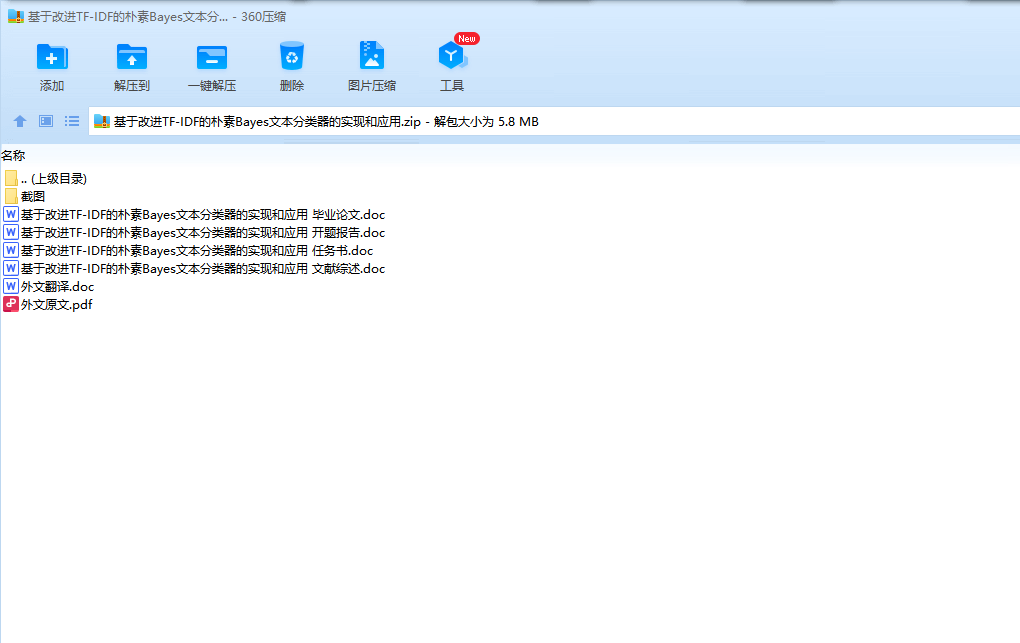Click the 添加 label under the add icon

point(52,85)
